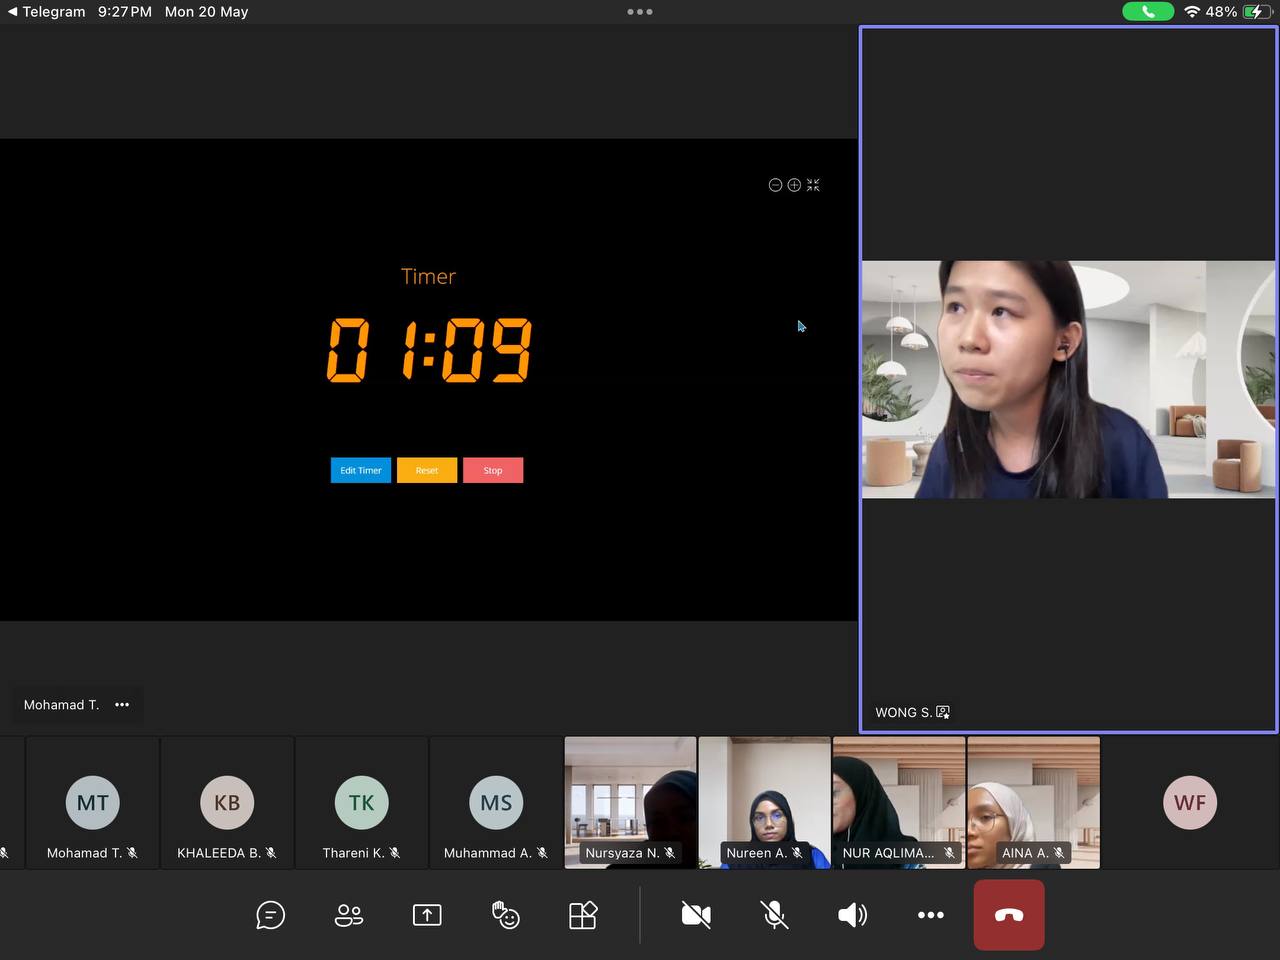Tap the green active call indicator
This screenshot has width=1280, height=960.
click(x=1147, y=12)
